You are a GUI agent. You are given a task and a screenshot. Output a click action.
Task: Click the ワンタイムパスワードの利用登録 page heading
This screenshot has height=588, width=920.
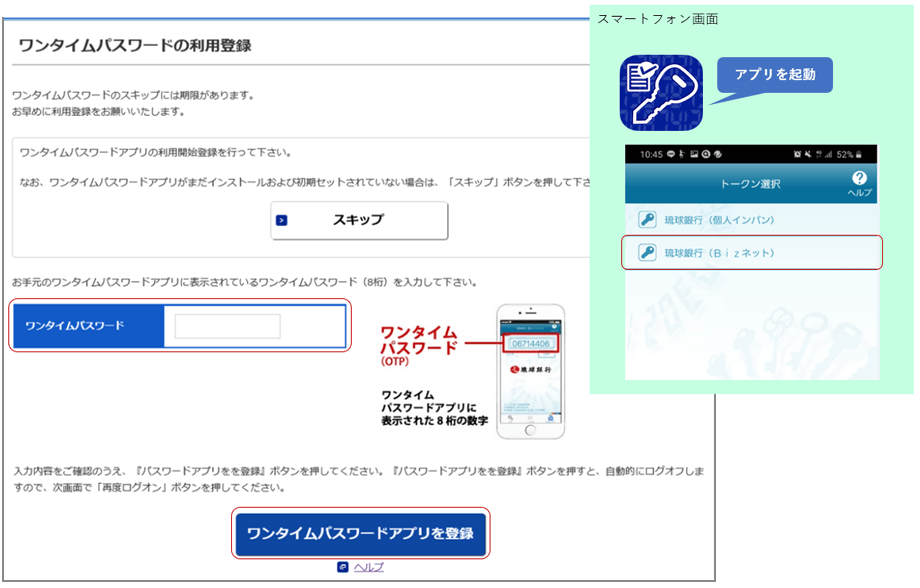click(133, 46)
